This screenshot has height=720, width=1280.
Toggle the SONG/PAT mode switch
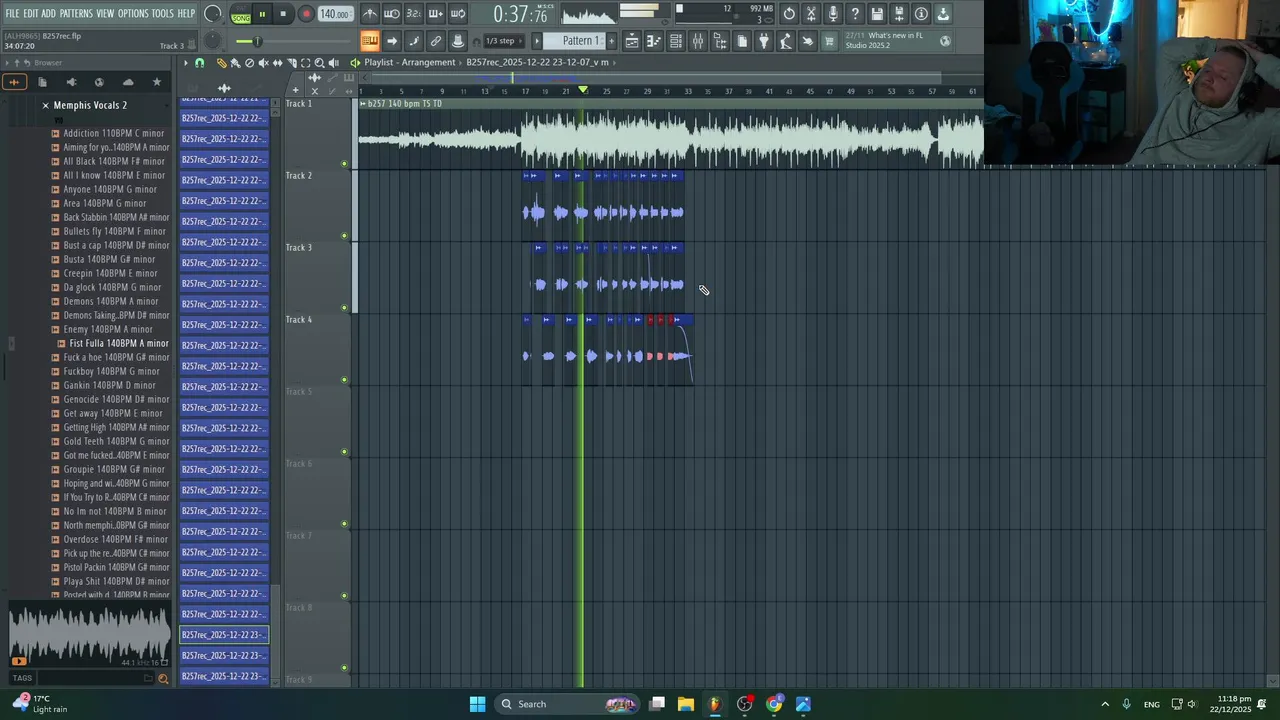point(241,14)
